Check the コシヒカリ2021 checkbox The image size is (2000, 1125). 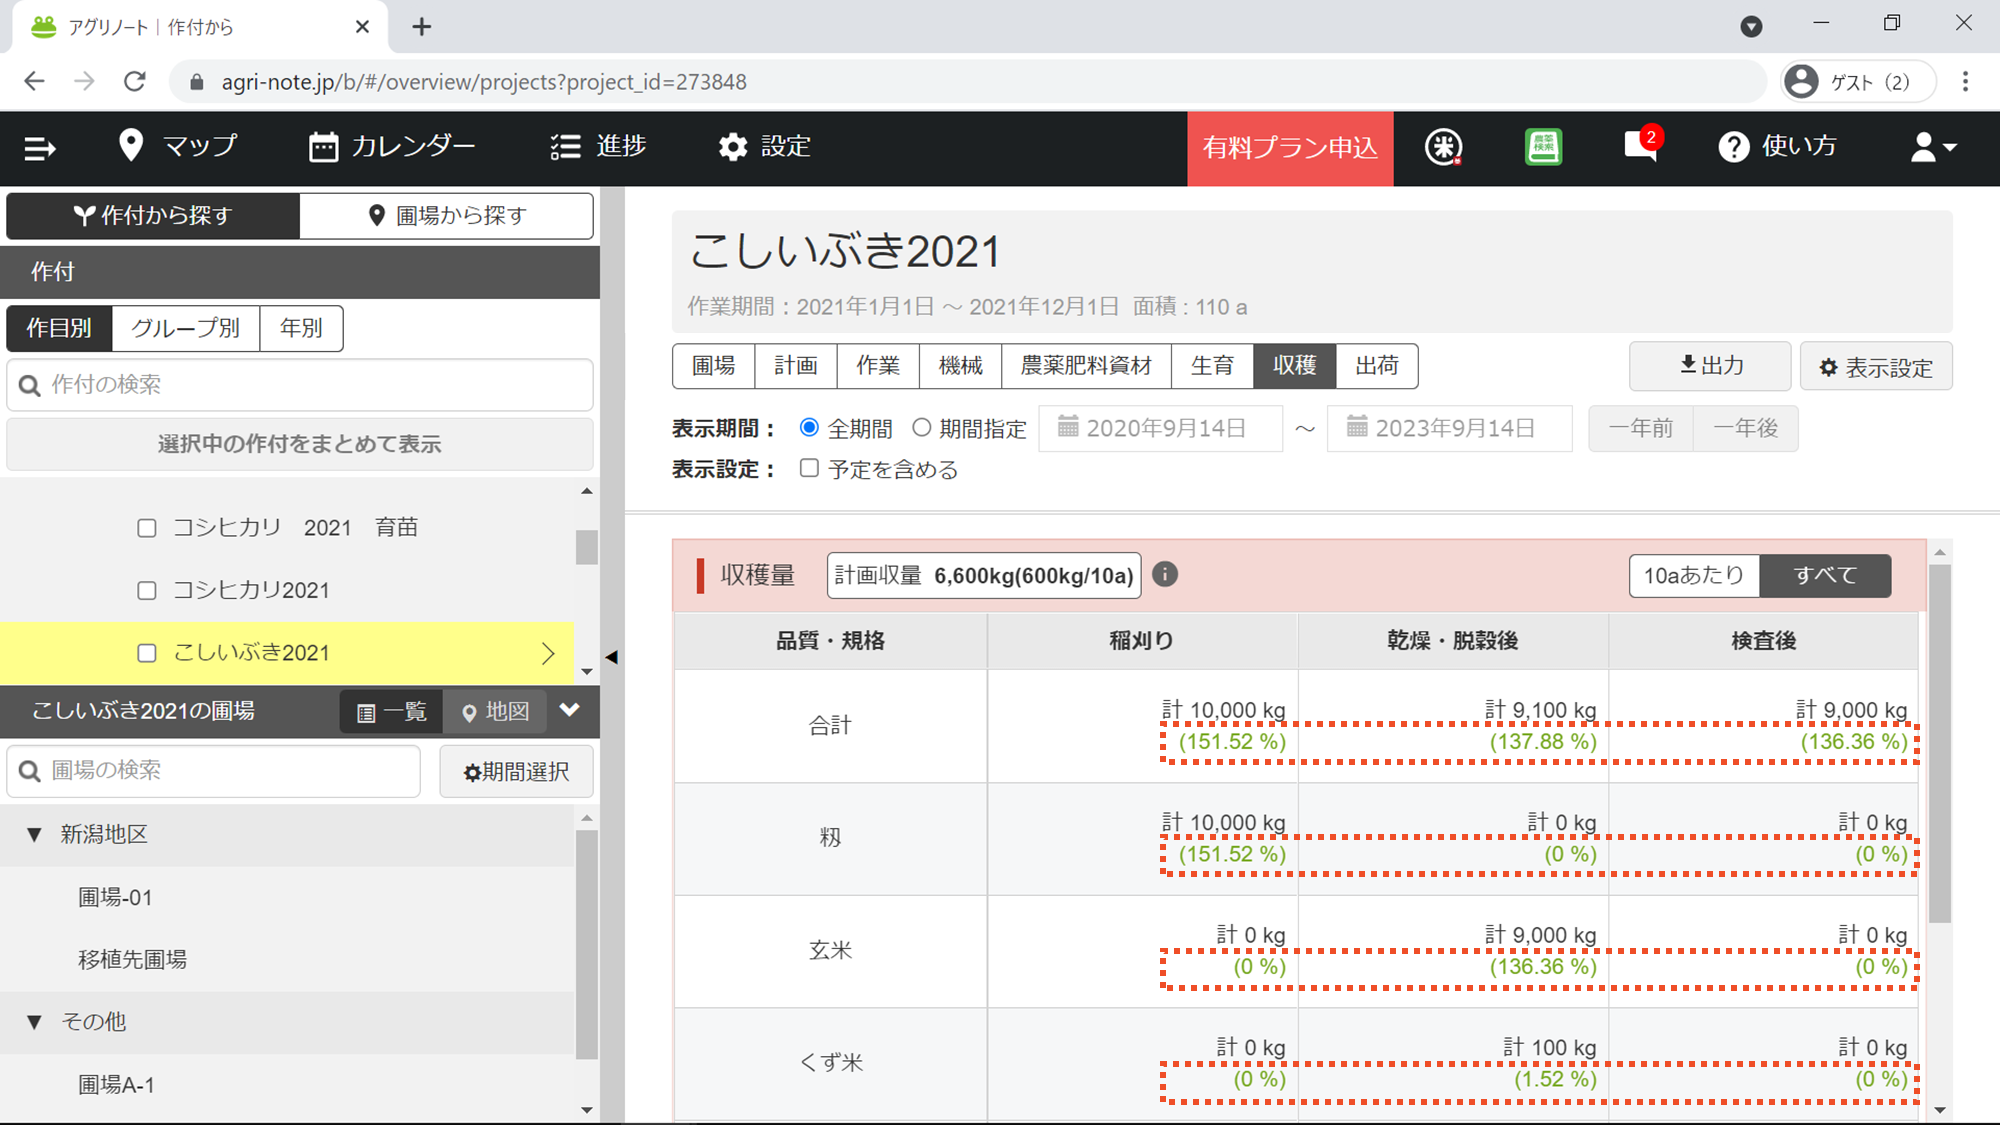click(147, 590)
